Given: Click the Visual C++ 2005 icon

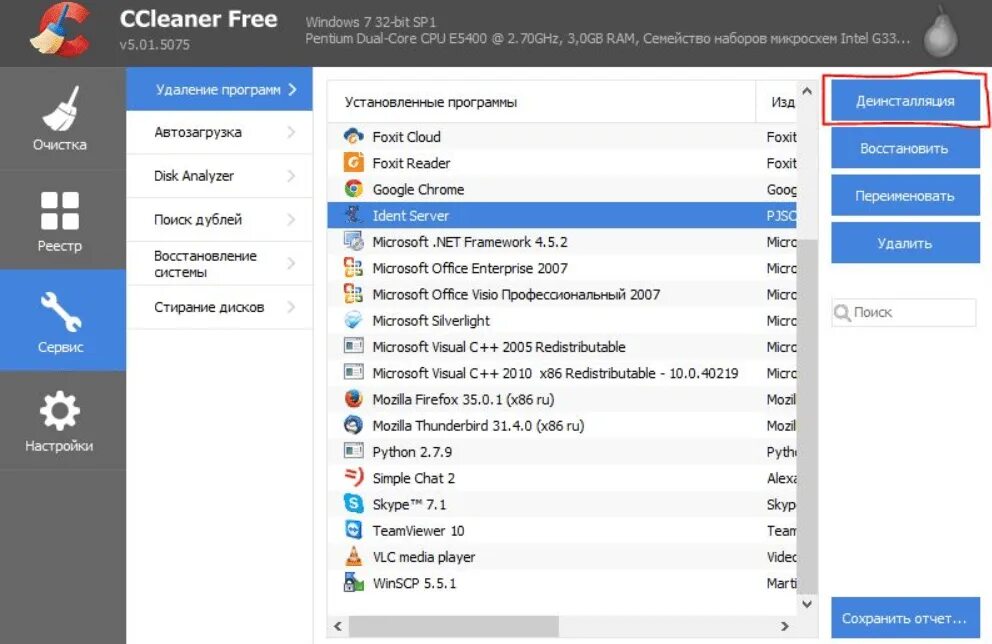Looking at the screenshot, I should point(353,346).
